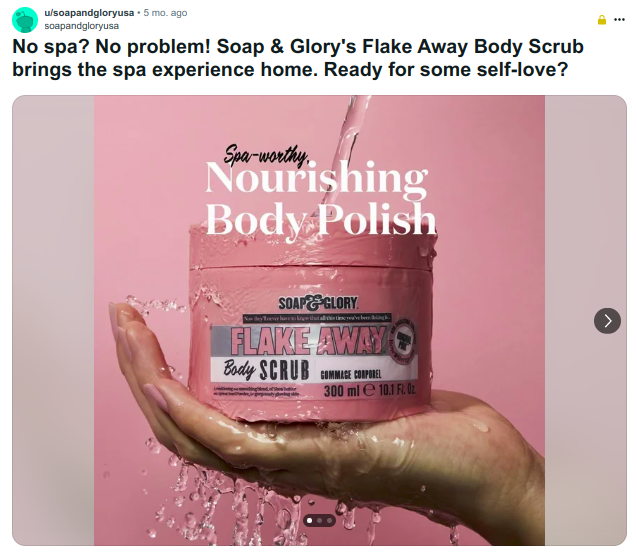Click the left blurred gallery margin
The height and width of the screenshot is (553, 637).
(53, 321)
